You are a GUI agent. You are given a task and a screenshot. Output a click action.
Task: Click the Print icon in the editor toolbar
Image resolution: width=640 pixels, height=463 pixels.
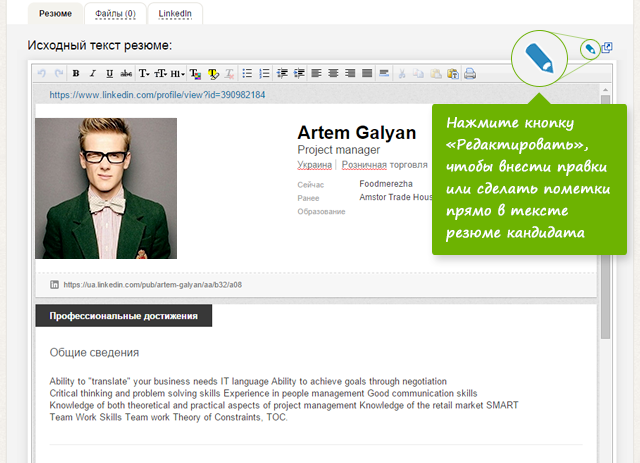[470, 73]
